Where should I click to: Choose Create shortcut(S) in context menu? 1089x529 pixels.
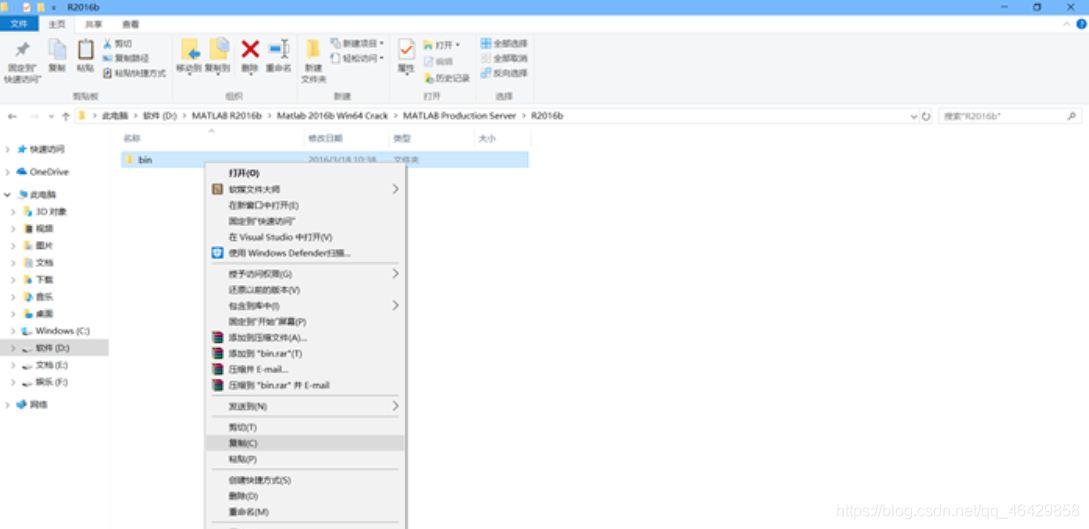(x=306, y=480)
